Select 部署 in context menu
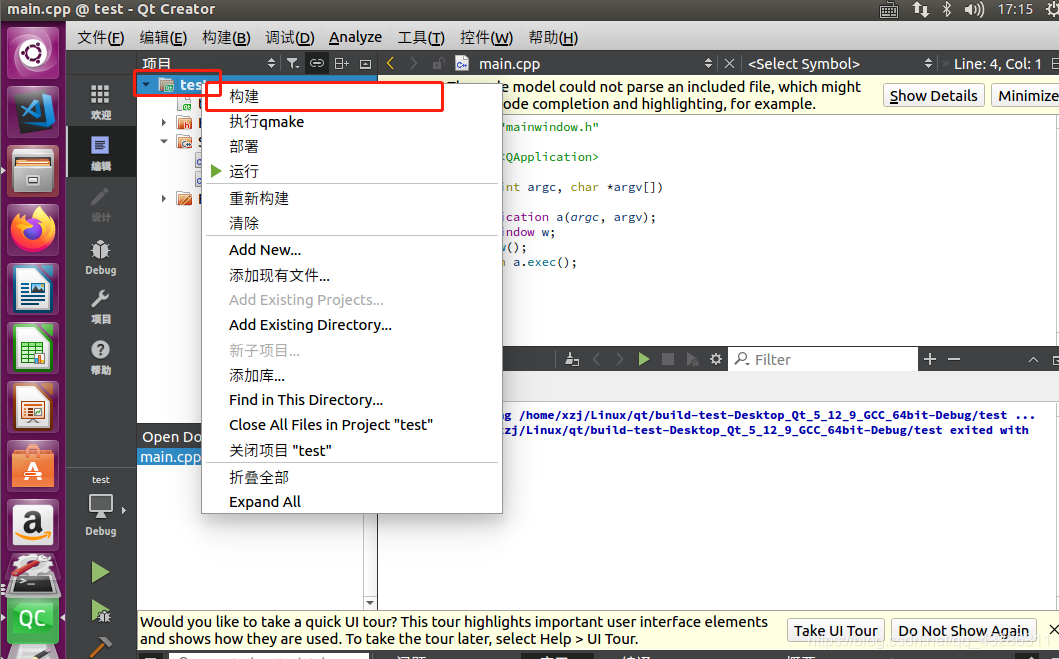 (351, 147)
